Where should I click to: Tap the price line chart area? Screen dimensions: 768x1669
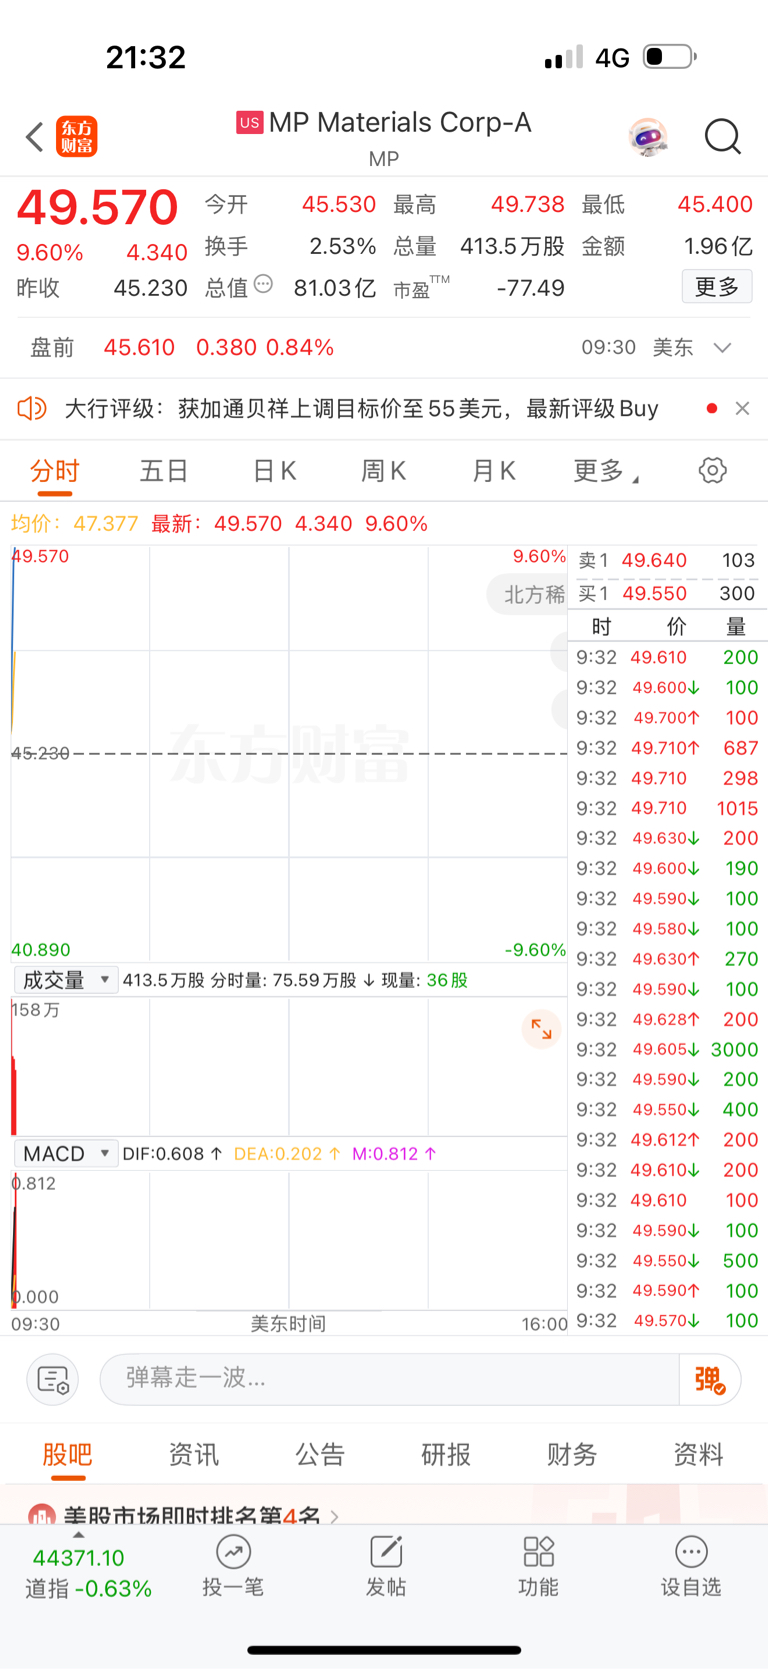point(289,753)
